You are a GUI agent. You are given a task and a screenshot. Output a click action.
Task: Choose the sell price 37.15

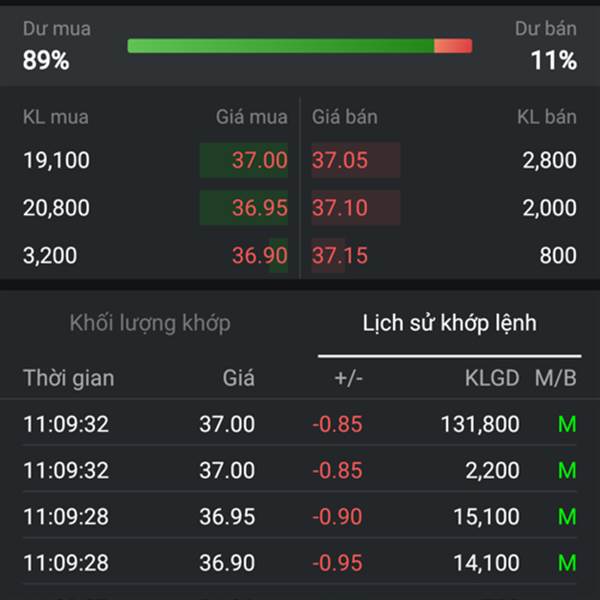coord(341,256)
